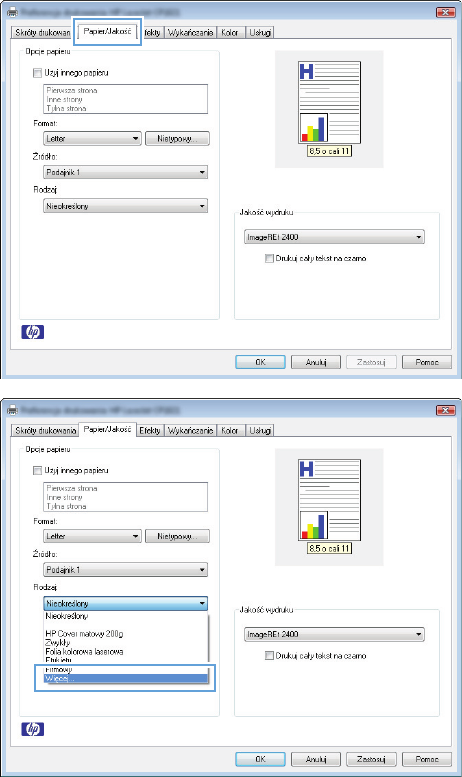Tick 'Drukuj cały tekst na czarno' in upper dialog
This screenshot has height=777, width=462.
(269, 258)
